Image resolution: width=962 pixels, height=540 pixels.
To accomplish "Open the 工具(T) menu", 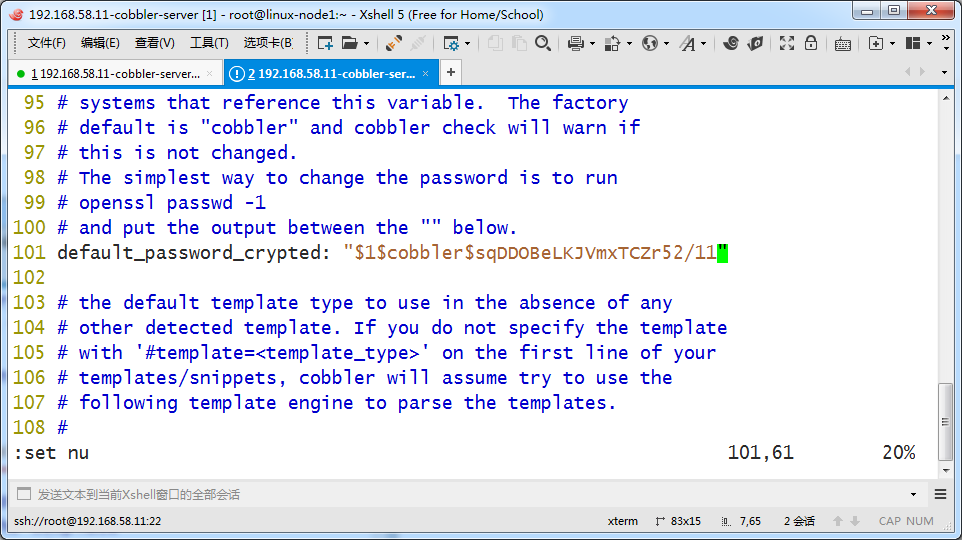I will point(209,43).
